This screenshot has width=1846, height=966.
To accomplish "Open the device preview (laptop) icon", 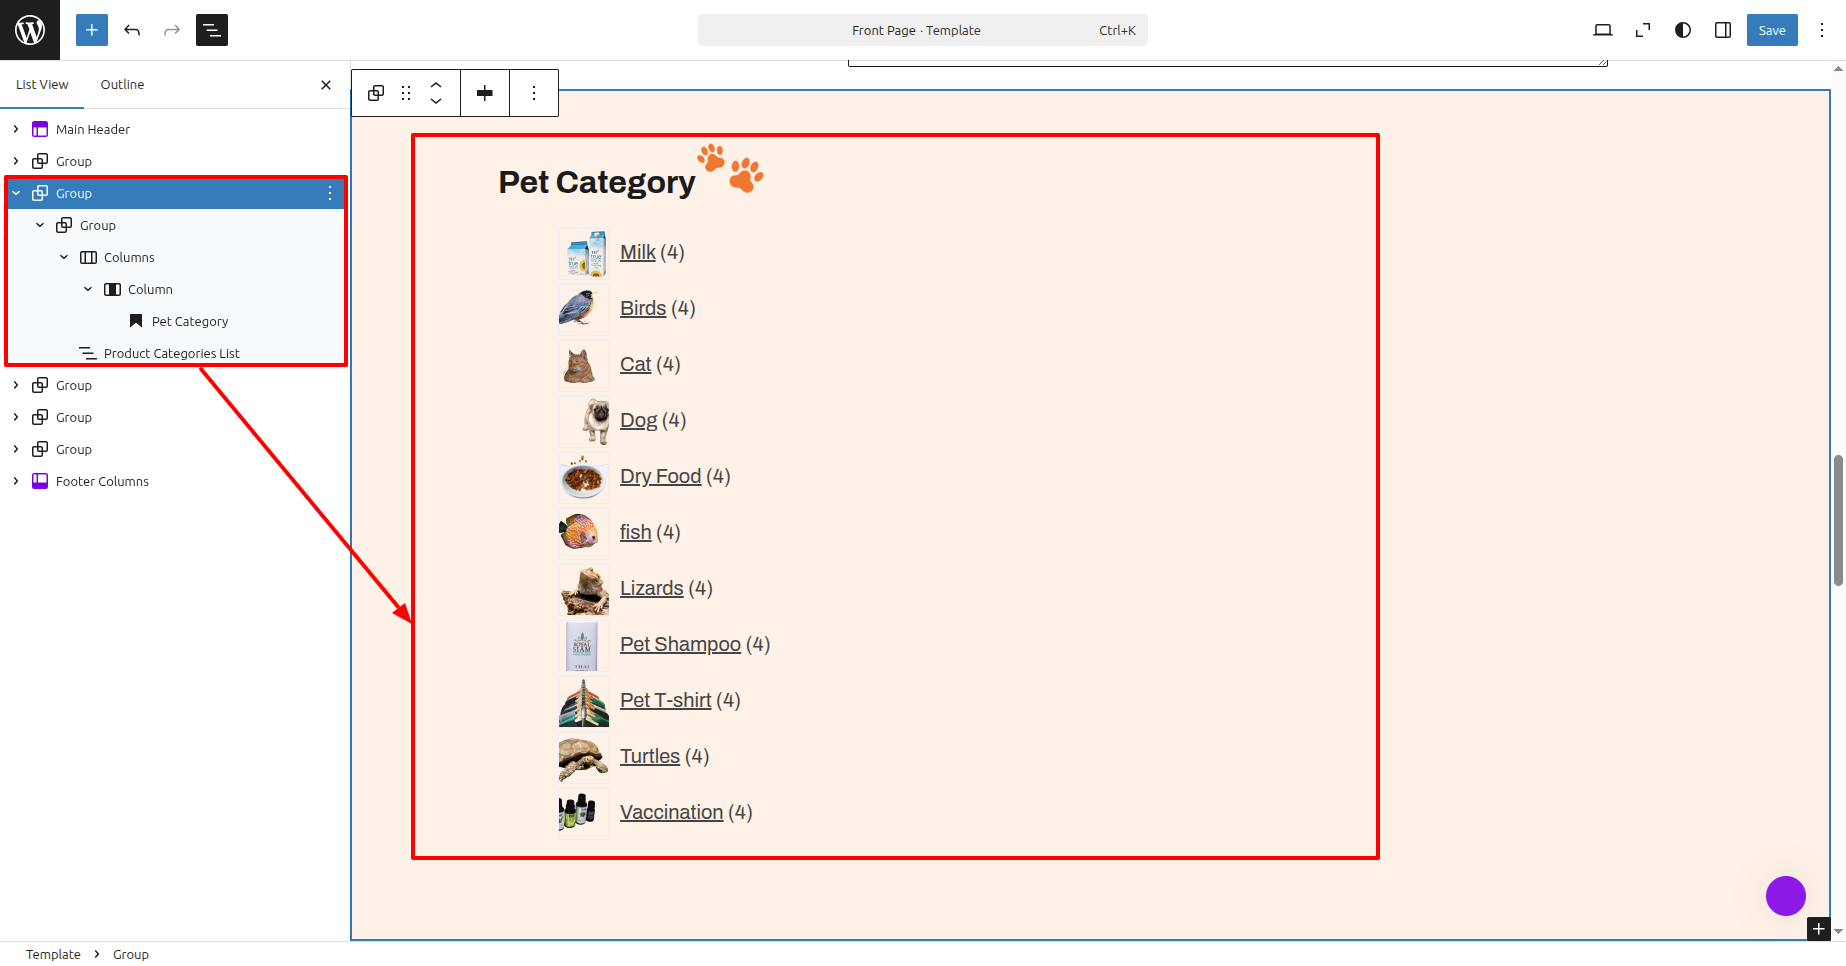I will [x=1602, y=30].
